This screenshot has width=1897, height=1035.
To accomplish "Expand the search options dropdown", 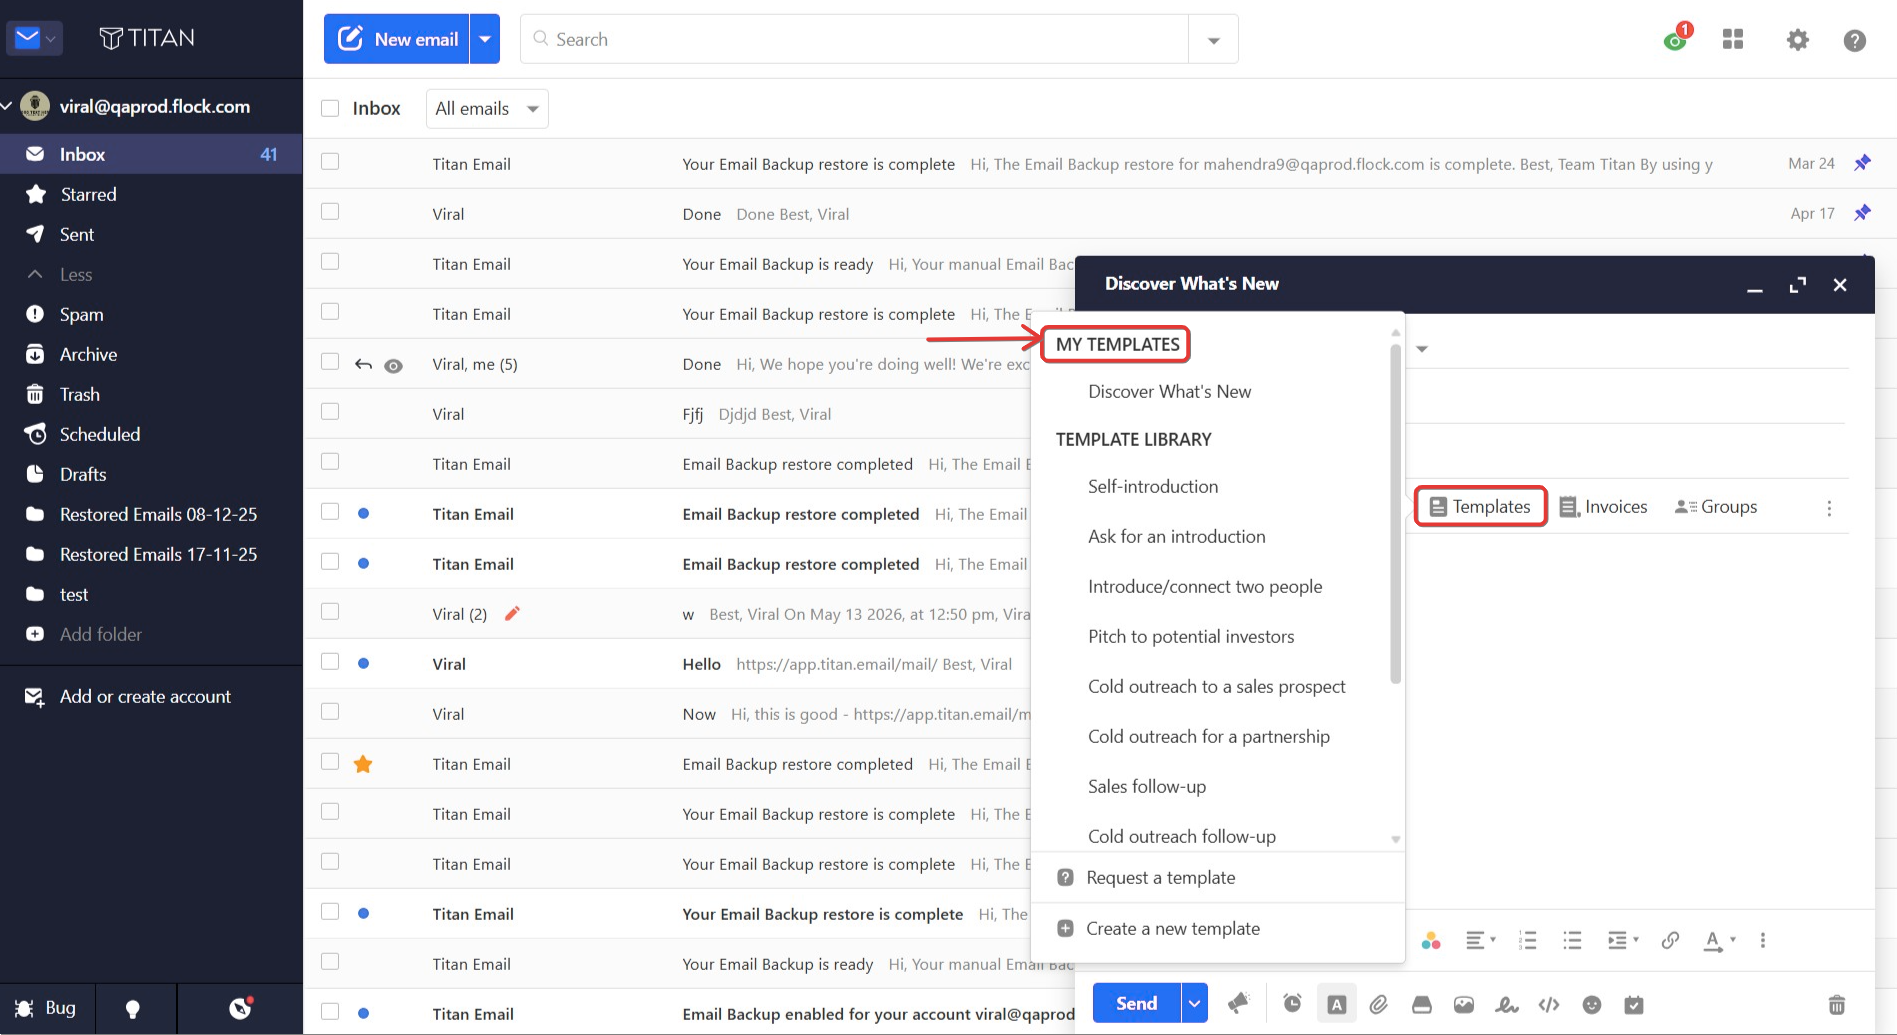I will (1213, 40).
